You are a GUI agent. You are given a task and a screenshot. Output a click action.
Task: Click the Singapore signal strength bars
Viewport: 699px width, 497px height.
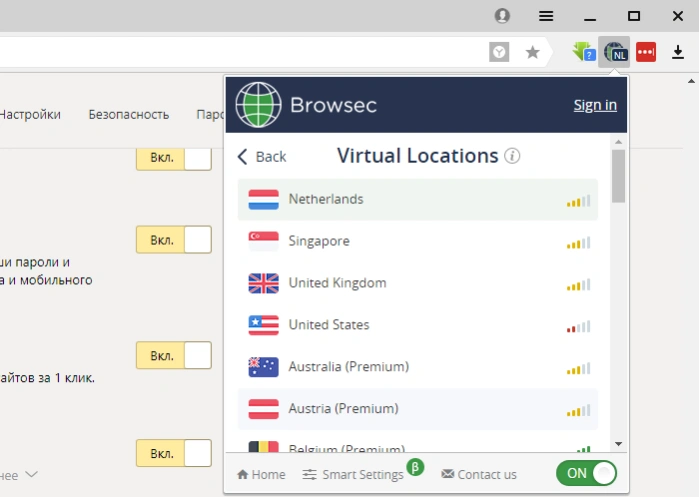tap(578, 243)
